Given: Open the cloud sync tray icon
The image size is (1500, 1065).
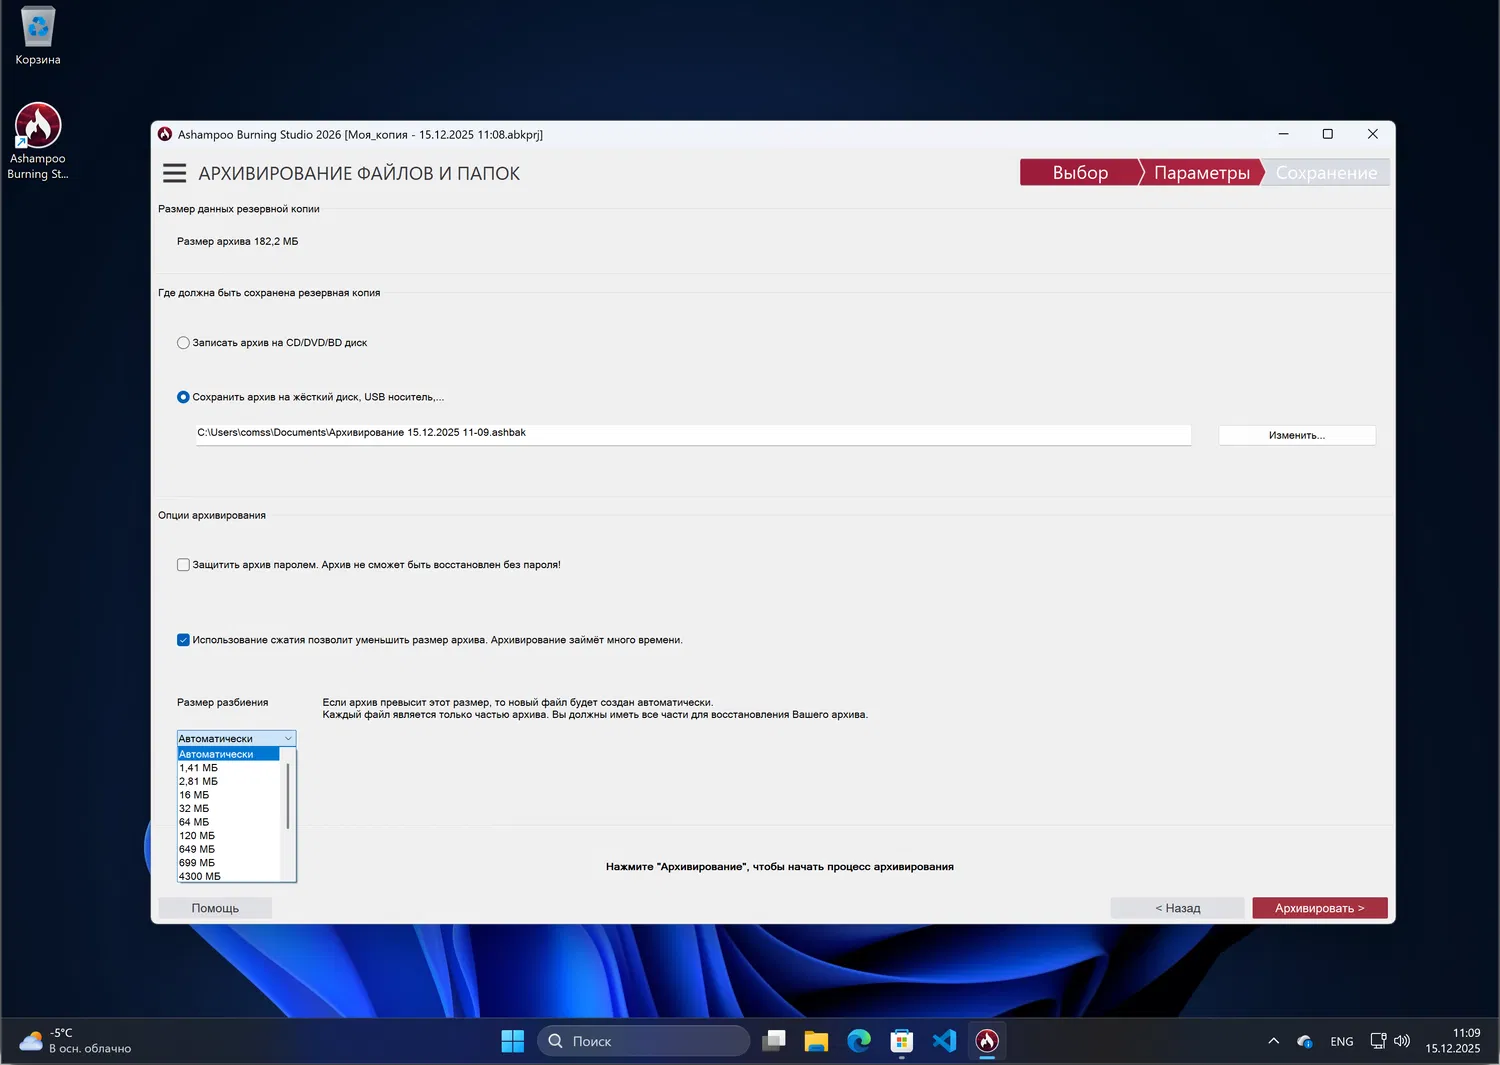Looking at the screenshot, I should point(1305,1041).
